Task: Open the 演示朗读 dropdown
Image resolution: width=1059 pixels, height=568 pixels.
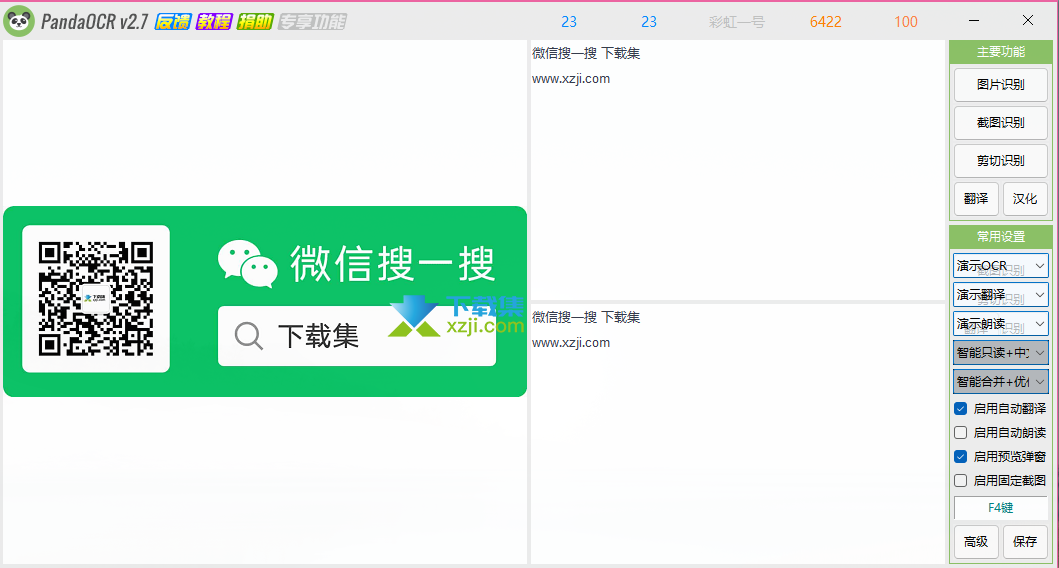Action: [x=1000, y=324]
